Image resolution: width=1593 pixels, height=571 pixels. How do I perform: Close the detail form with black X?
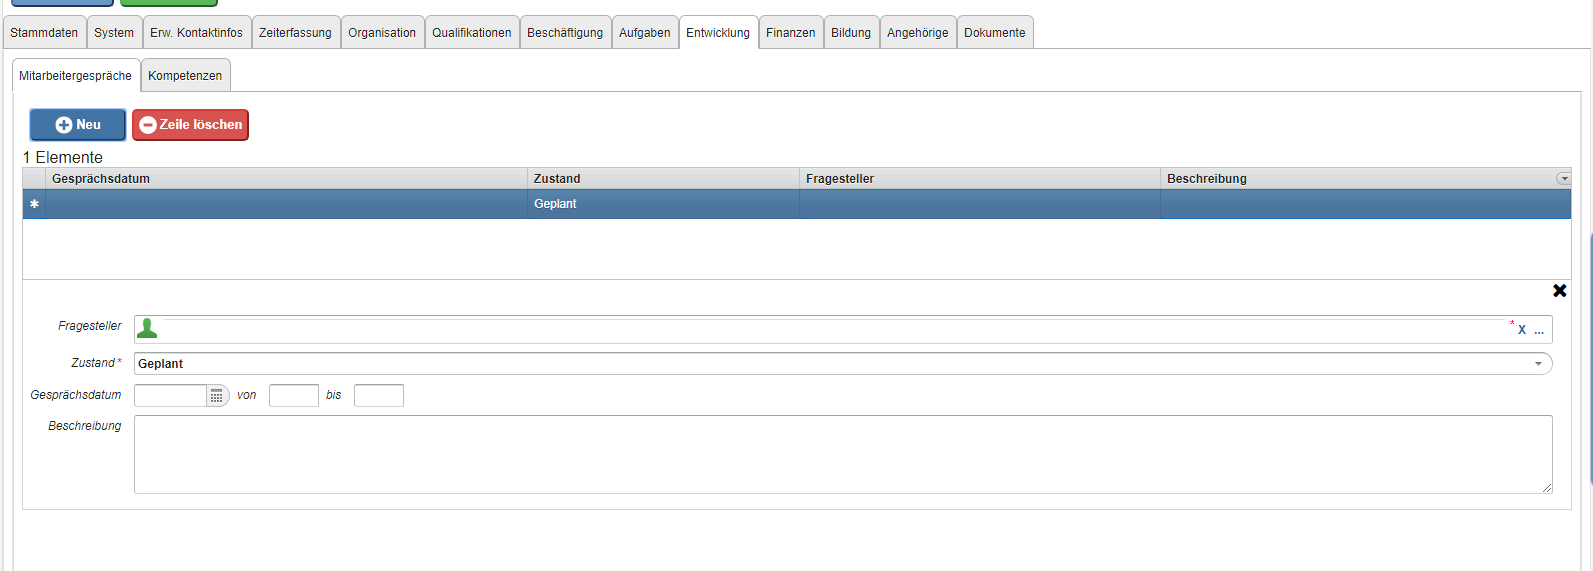click(1559, 291)
